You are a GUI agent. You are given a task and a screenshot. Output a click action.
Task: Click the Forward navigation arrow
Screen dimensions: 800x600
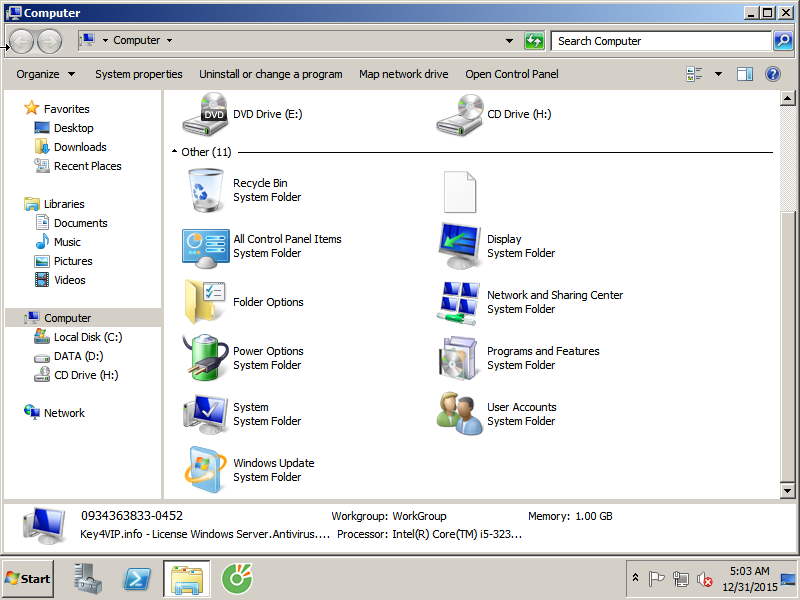50,41
